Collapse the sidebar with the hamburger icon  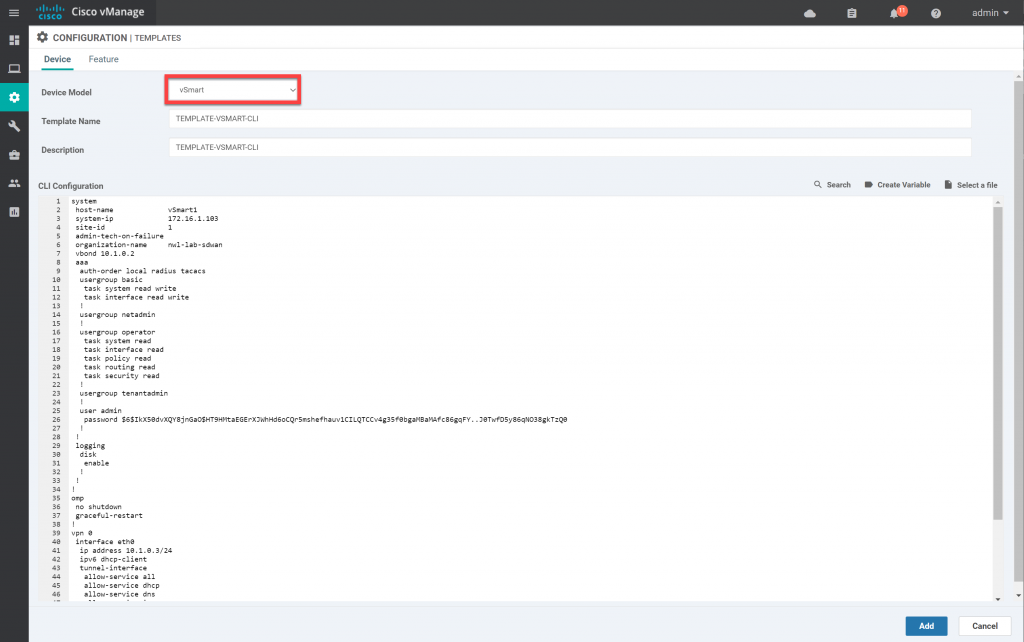click(x=14, y=12)
